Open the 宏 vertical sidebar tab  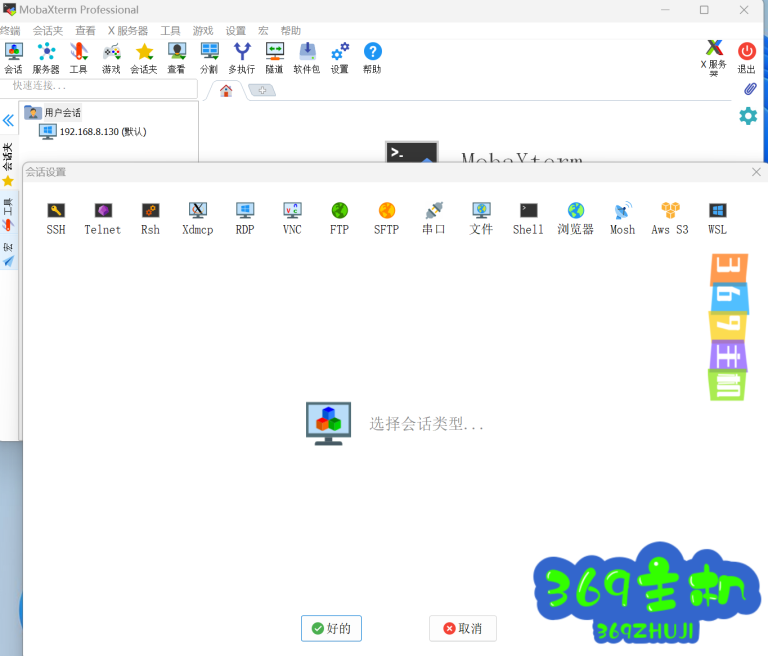pos(8,254)
